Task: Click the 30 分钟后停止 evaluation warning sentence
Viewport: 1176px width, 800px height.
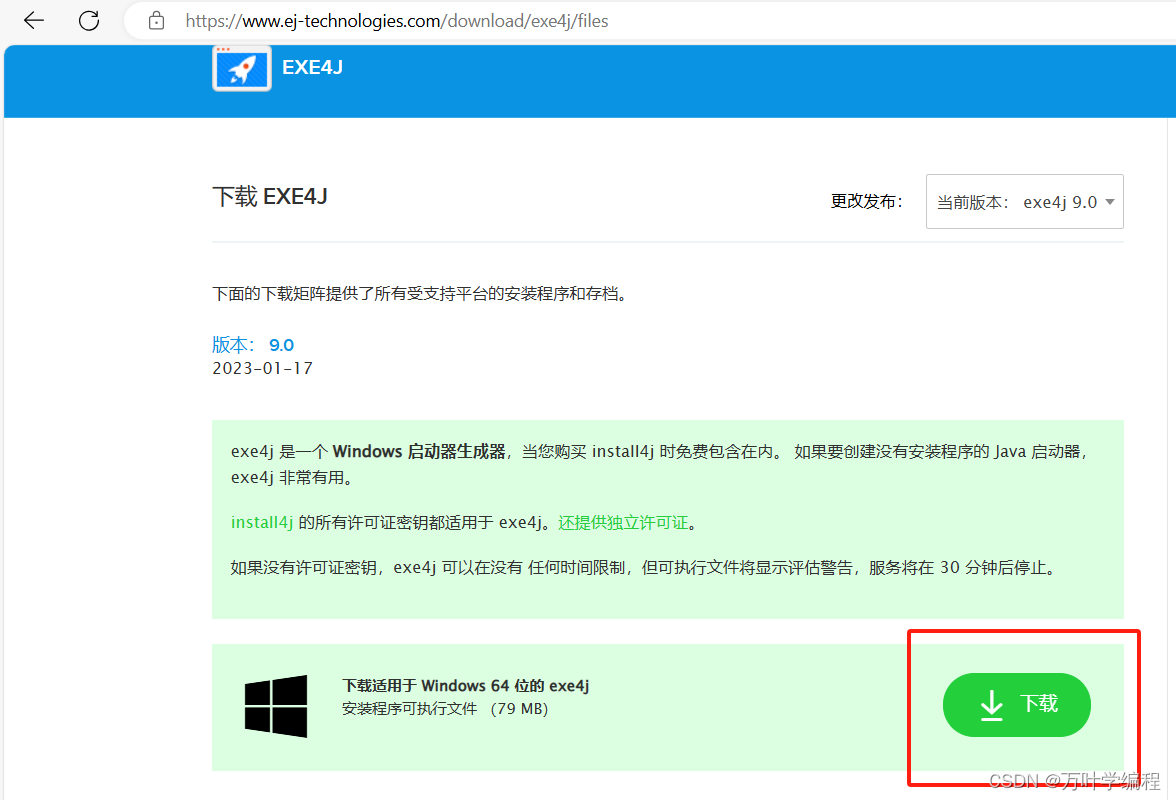Action: pyautogui.click(x=645, y=568)
